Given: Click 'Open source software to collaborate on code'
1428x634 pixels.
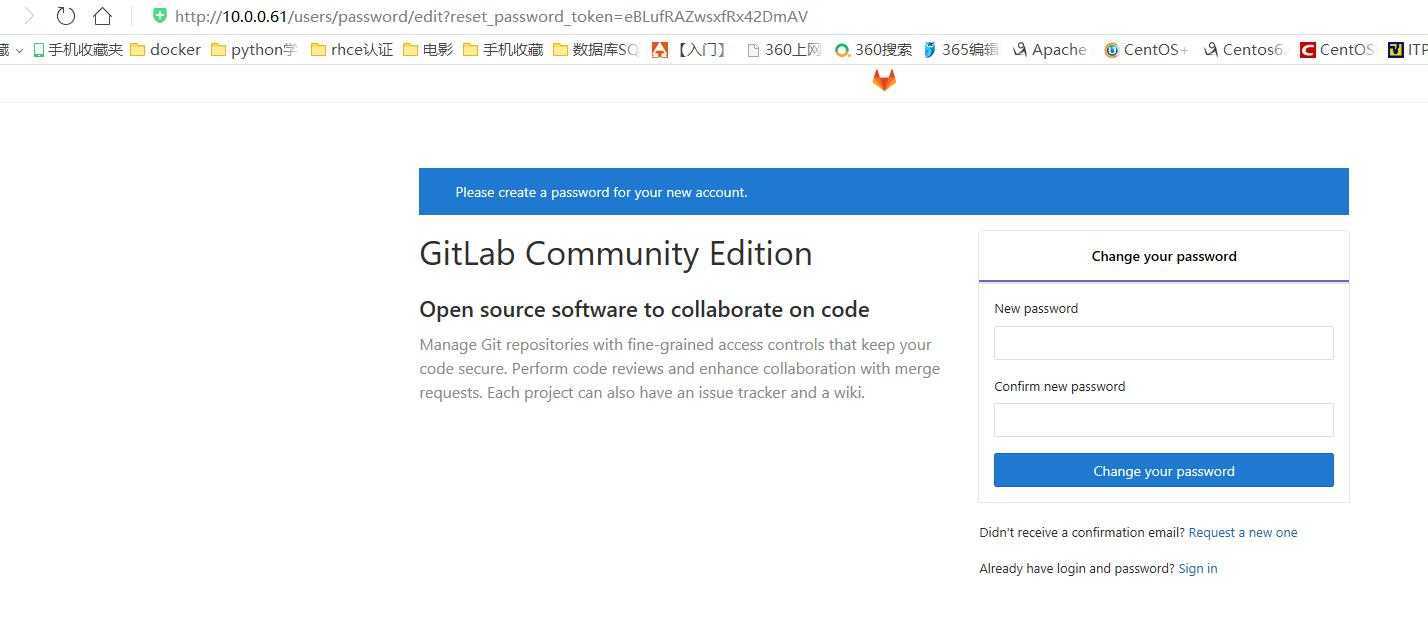Looking at the screenshot, I should (x=644, y=309).
